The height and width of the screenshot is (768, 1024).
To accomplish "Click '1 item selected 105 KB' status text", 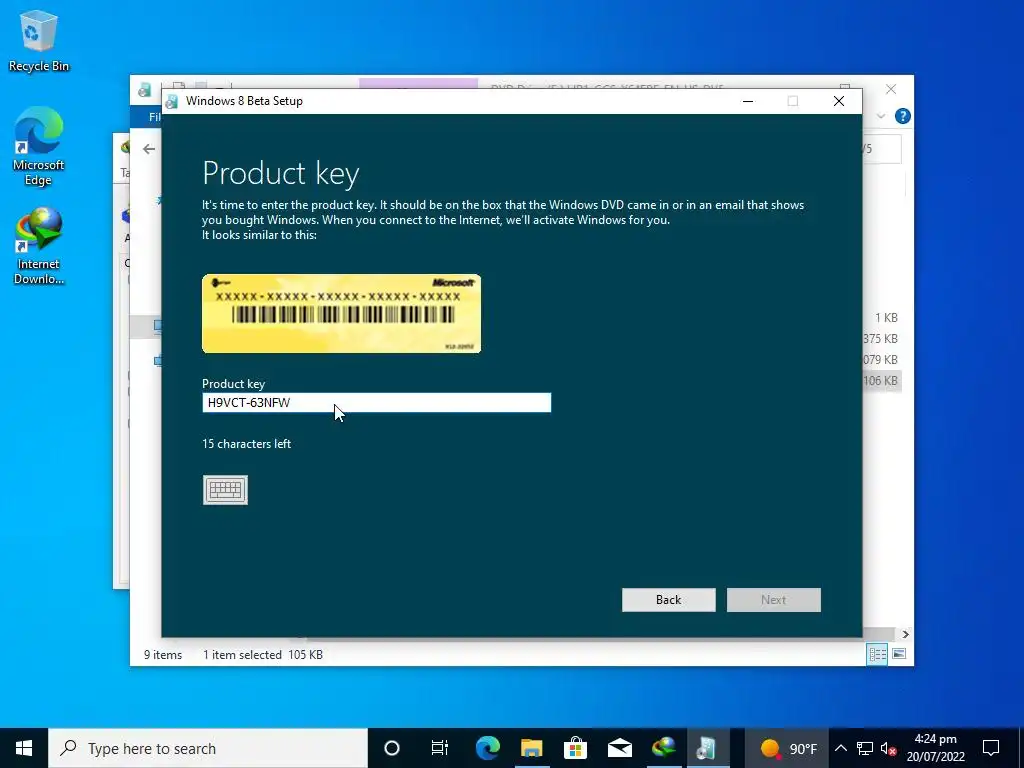I will click(263, 655).
